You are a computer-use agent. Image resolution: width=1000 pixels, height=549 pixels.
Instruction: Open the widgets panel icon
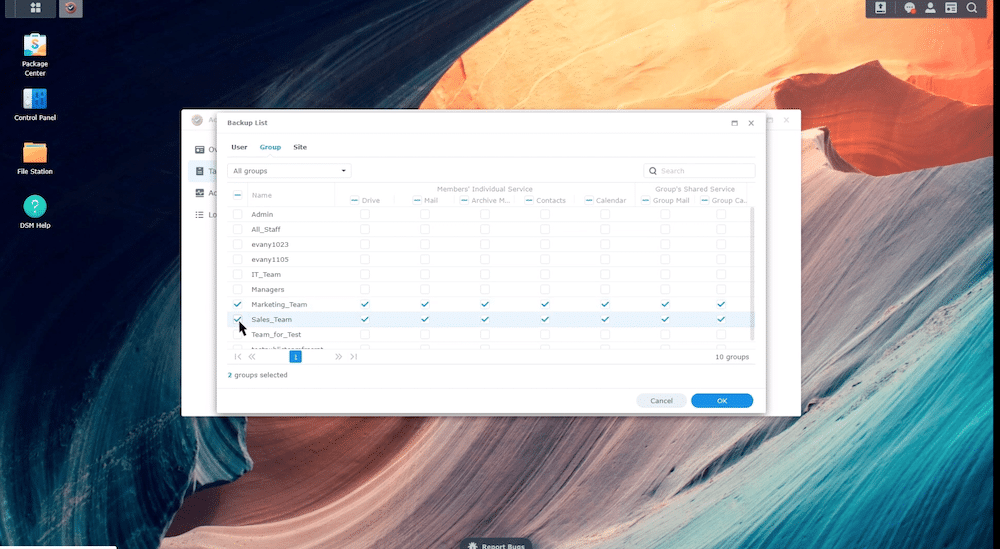951,8
